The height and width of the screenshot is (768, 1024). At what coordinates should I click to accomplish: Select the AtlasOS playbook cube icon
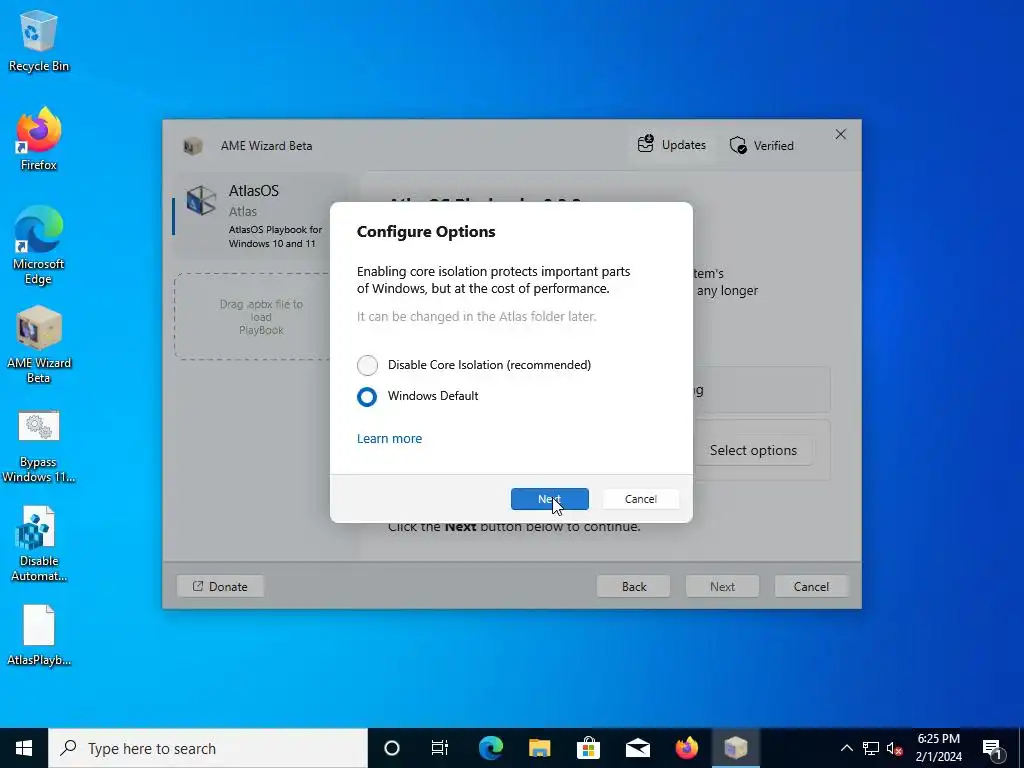200,200
